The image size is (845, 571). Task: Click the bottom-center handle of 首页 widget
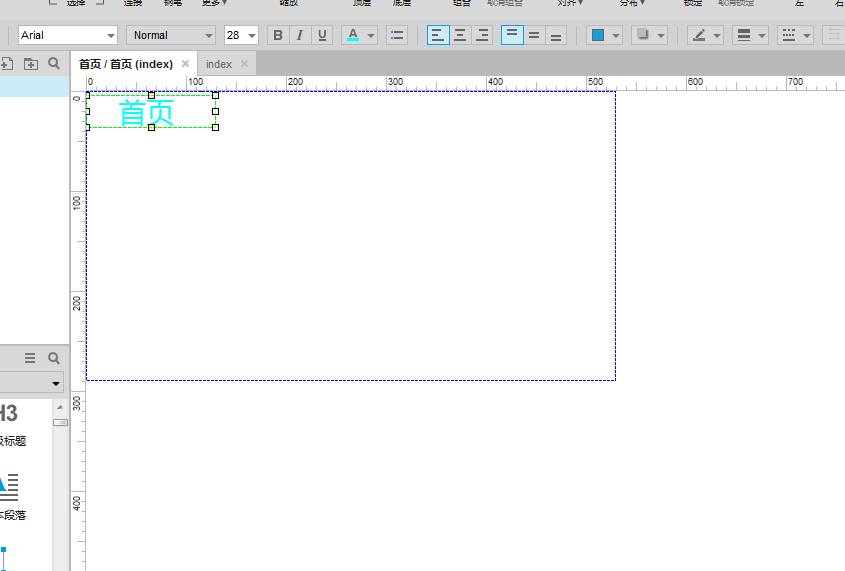click(x=151, y=128)
